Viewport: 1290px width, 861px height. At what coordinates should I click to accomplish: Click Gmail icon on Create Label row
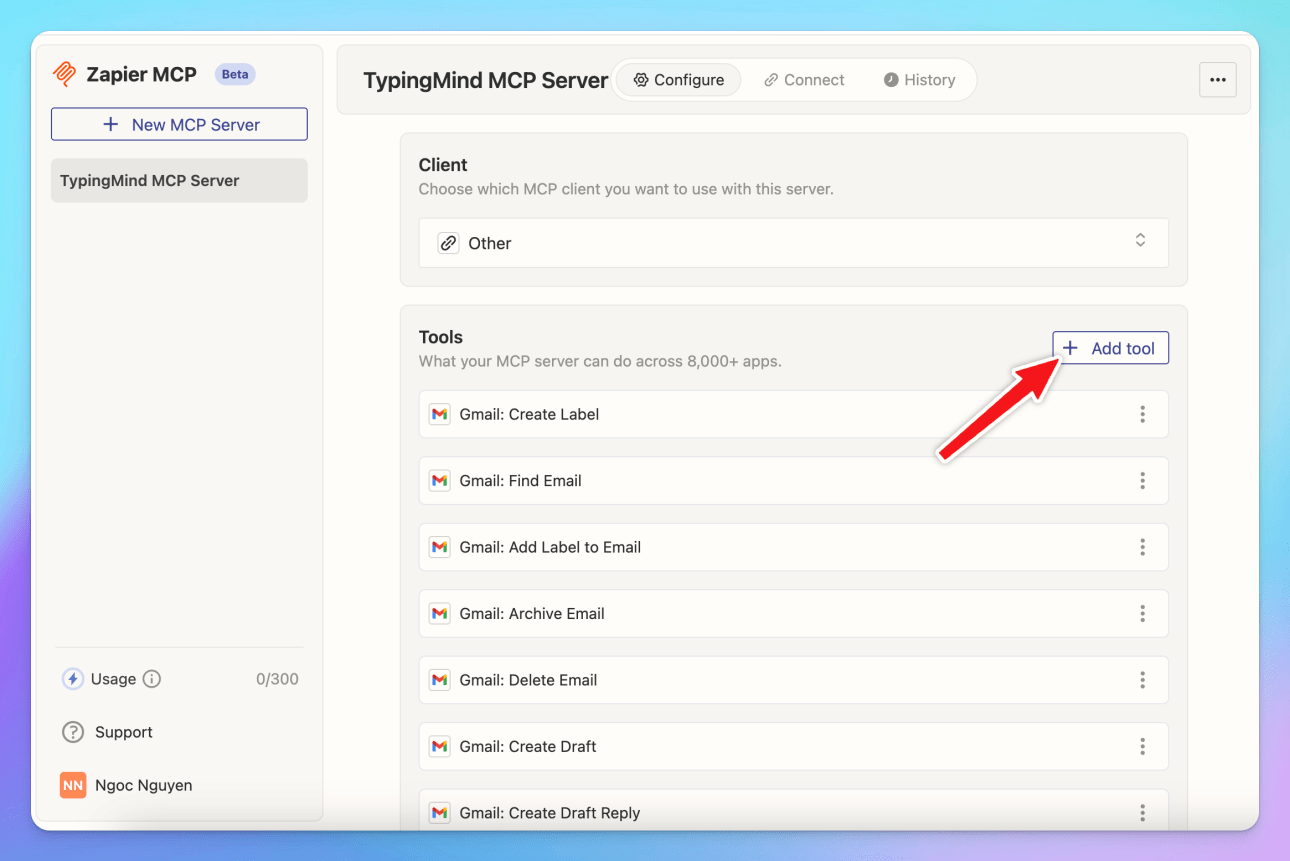coord(439,414)
